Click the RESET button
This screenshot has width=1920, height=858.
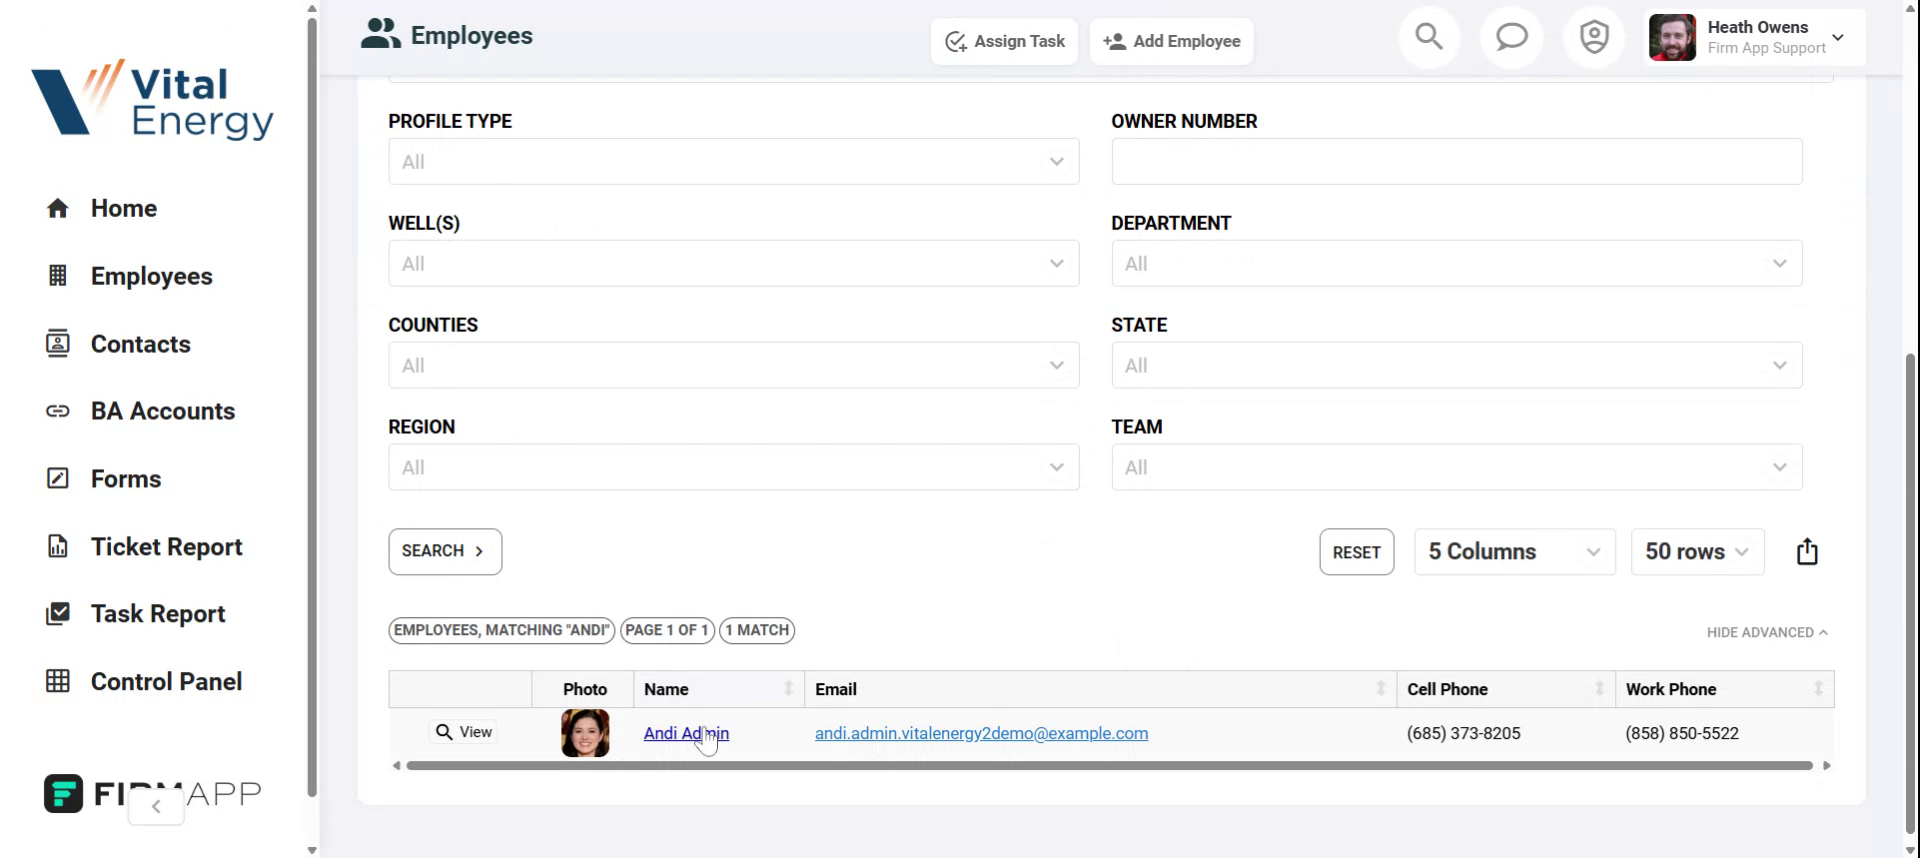click(x=1357, y=552)
